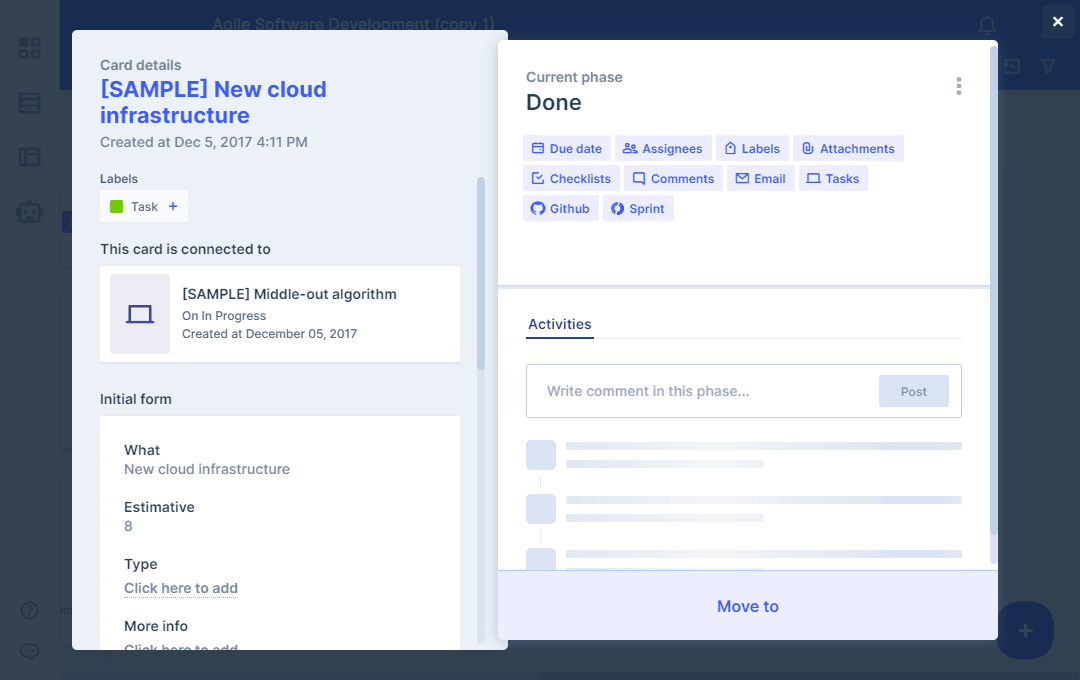1080x680 pixels.
Task: Open the Checklists field option
Action: pyautogui.click(x=570, y=179)
